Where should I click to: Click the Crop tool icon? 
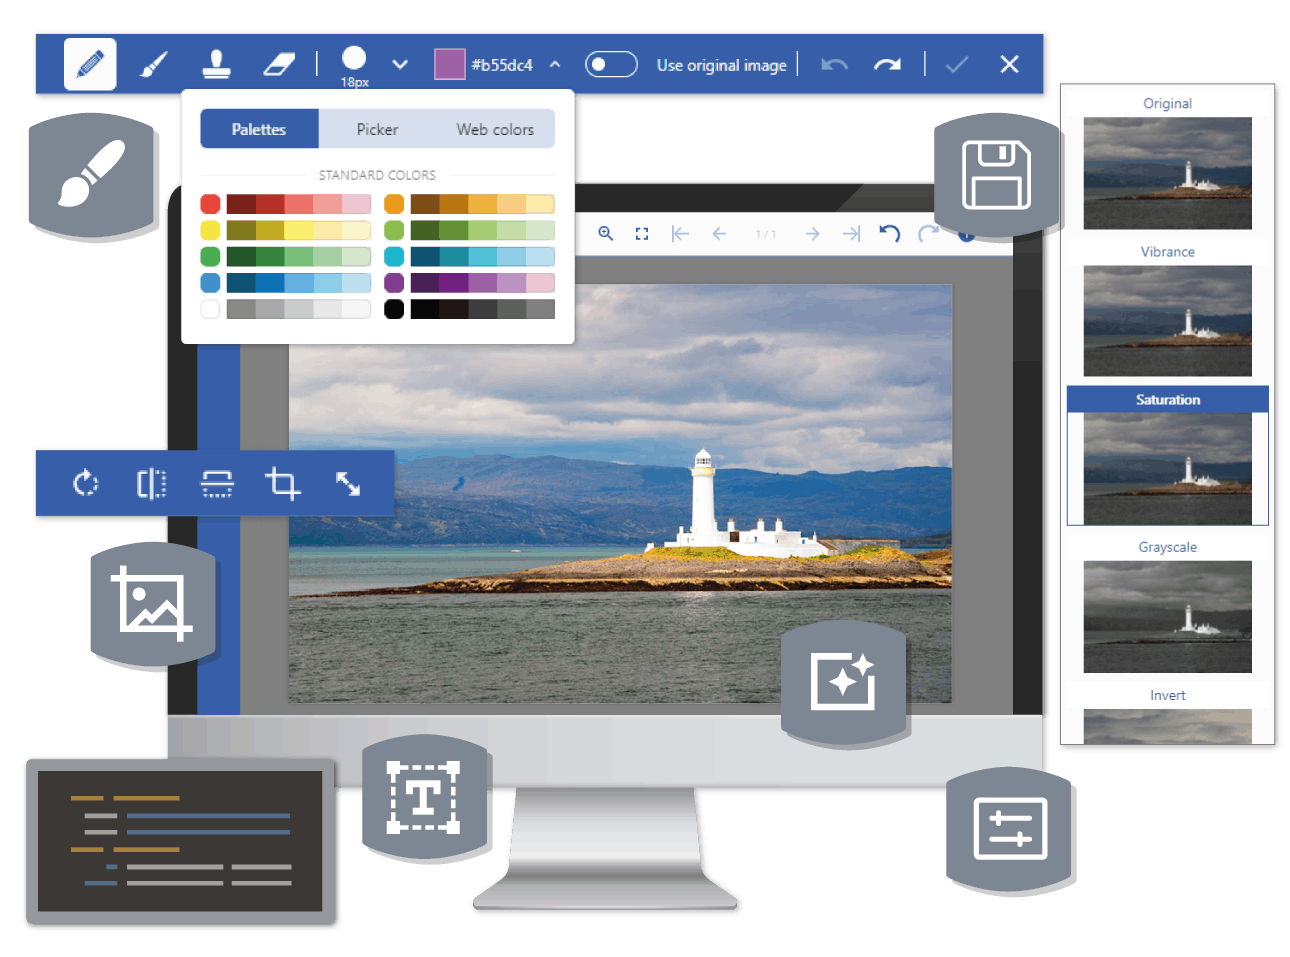(282, 484)
